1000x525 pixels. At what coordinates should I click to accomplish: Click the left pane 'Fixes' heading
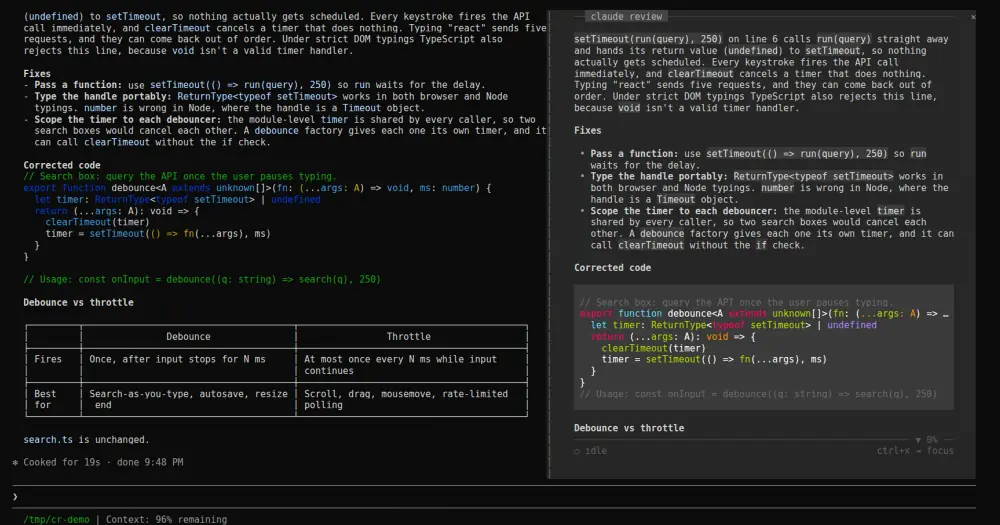click(37, 73)
